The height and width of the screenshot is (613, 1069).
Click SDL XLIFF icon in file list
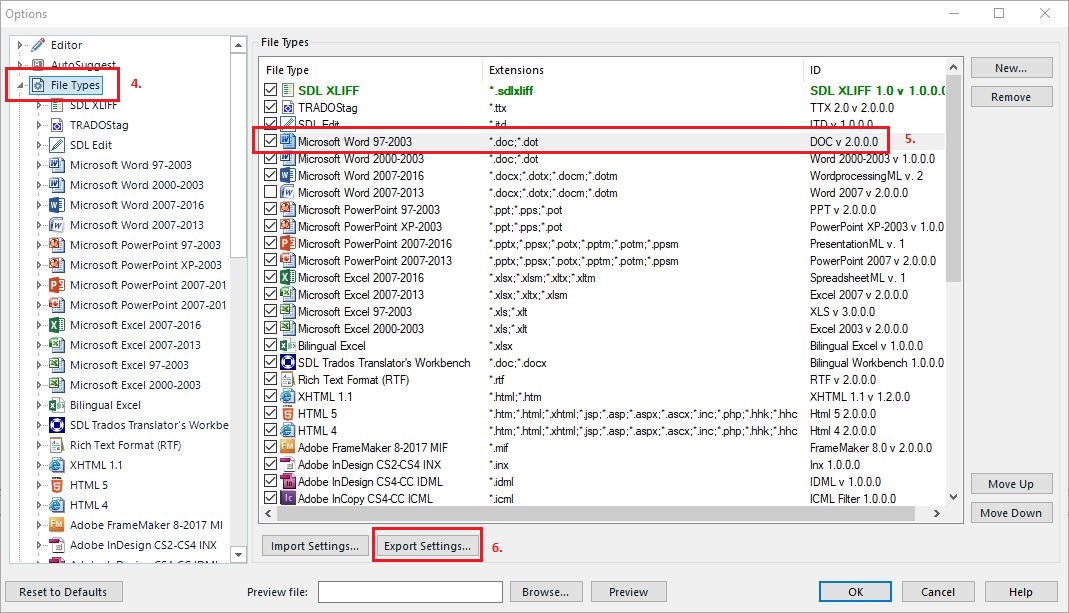(x=288, y=90)
